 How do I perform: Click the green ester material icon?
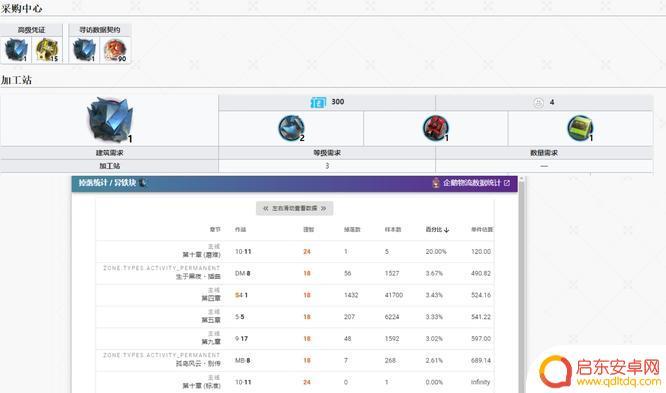pos(580,128)
